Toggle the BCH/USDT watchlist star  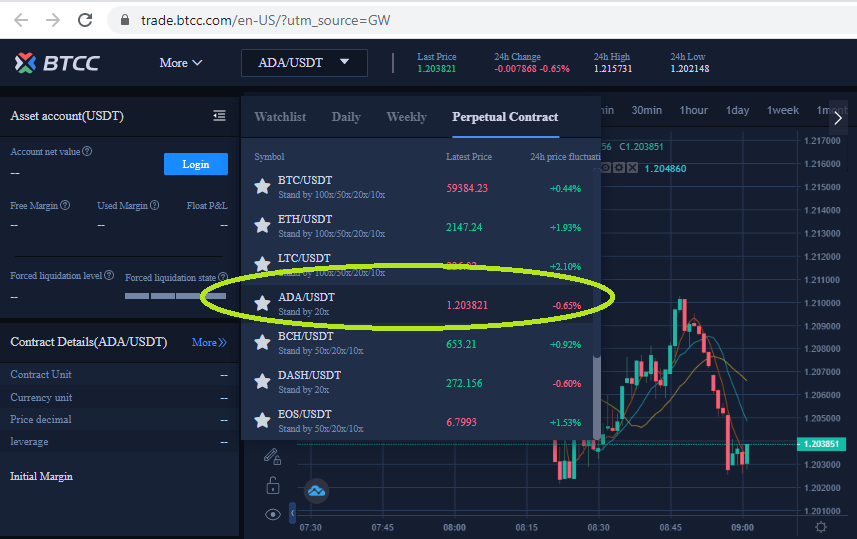(262, 342)
